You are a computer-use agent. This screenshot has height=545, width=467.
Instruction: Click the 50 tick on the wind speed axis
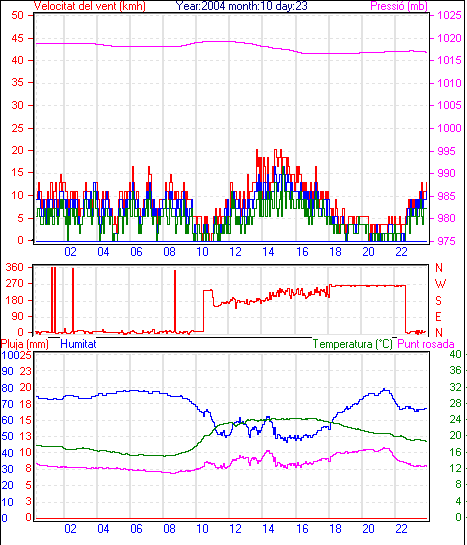[x=17, y=15]
